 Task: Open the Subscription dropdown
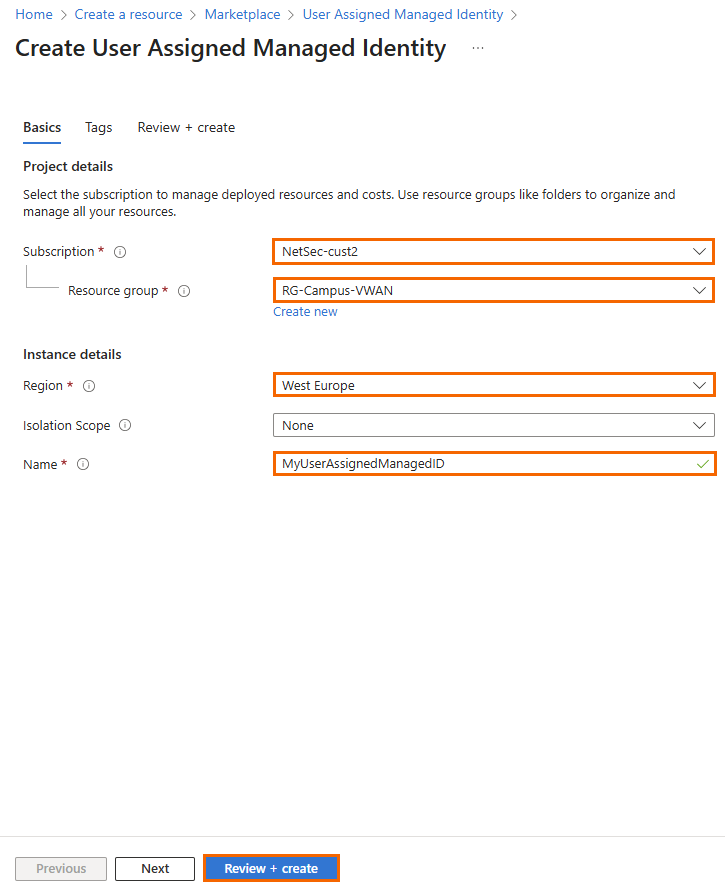700,251
